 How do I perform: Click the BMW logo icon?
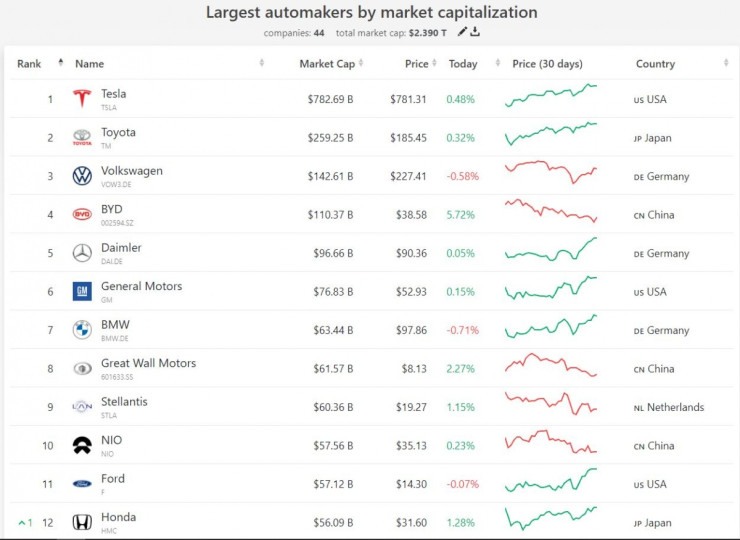click(82, 330)
